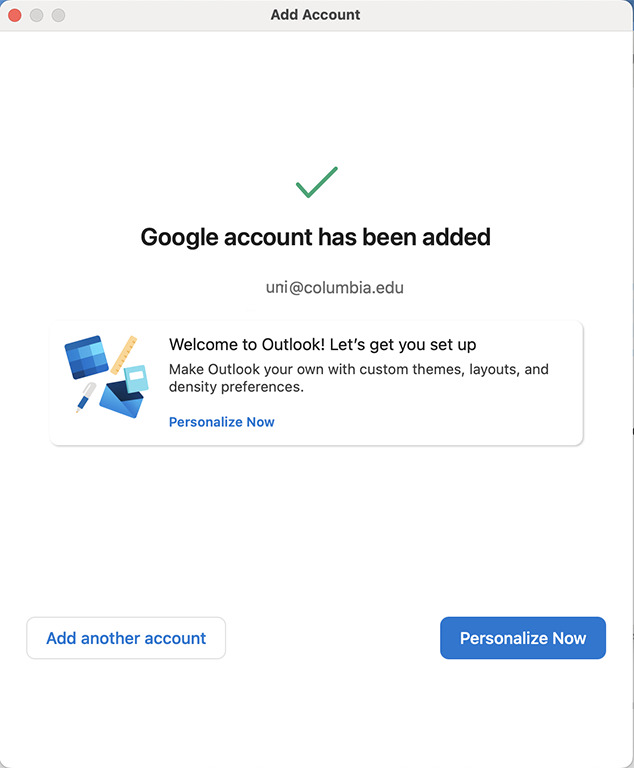
Task: Zoom the Add Account window
Action: 58,15
